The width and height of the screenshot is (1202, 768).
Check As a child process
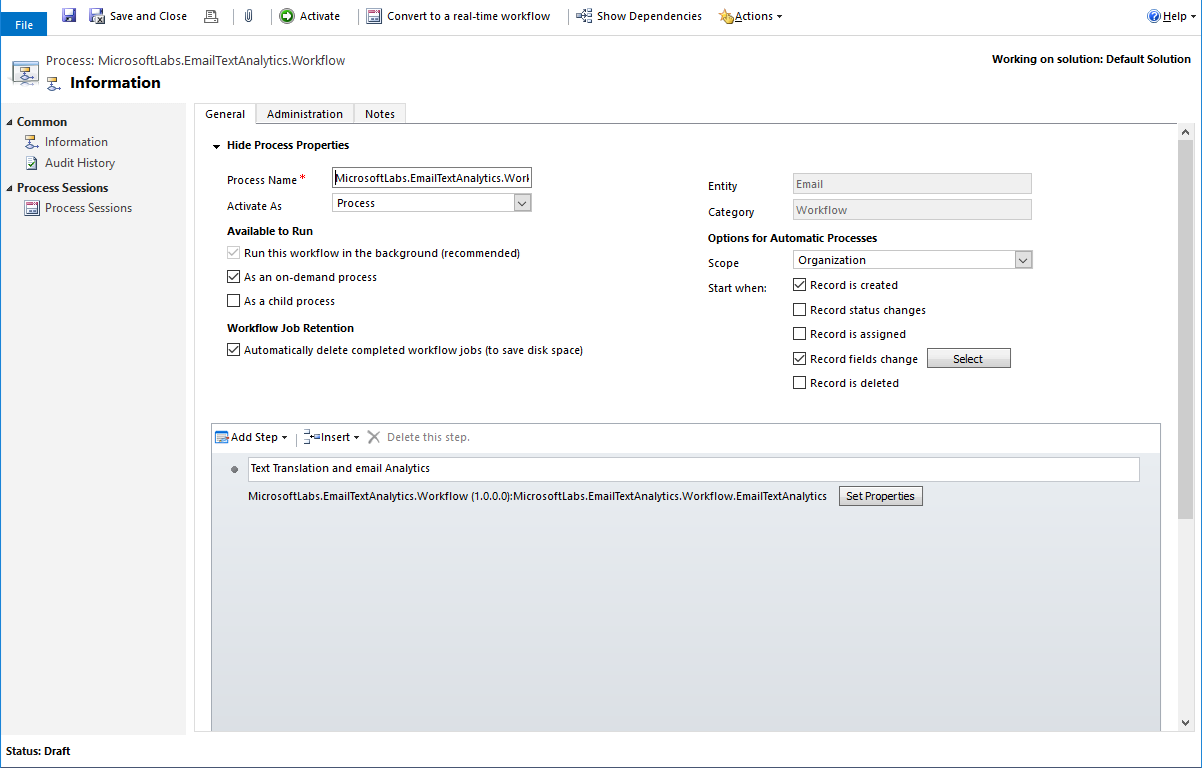[234, 301]
